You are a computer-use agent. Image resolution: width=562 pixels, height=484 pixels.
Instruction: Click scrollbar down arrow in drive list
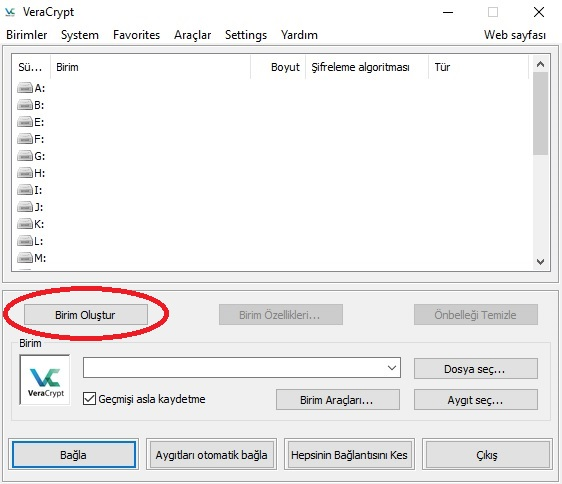point(540,262)
